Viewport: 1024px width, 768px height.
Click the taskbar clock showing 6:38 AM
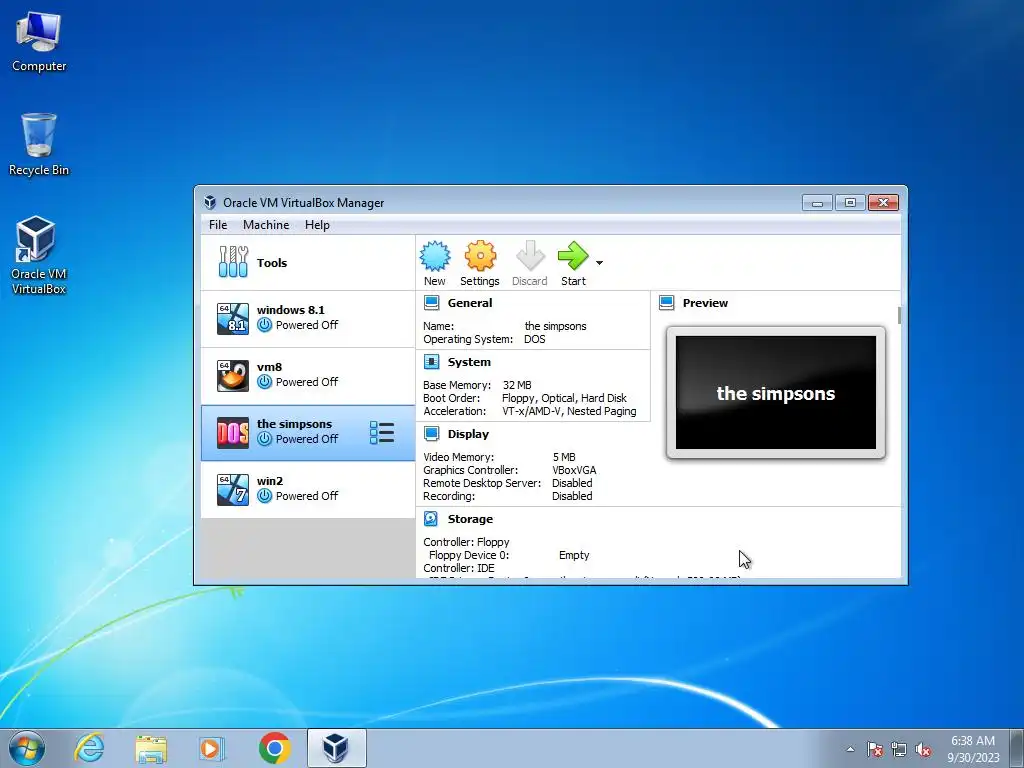click(973, 749)
